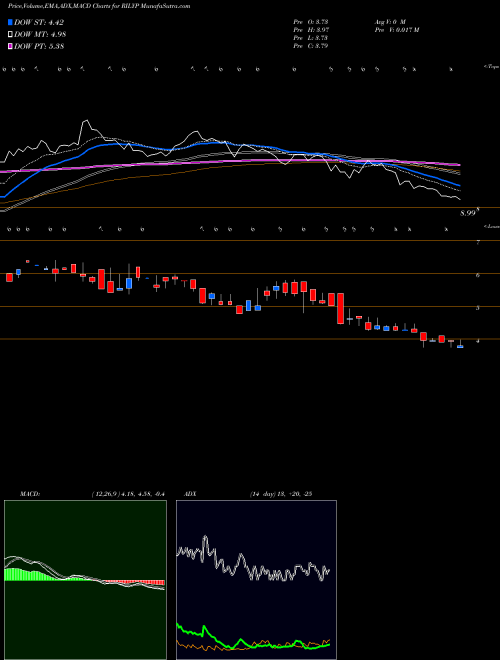Click the price axis label 4
Screen dimensions: 500x660
(478, 341)
